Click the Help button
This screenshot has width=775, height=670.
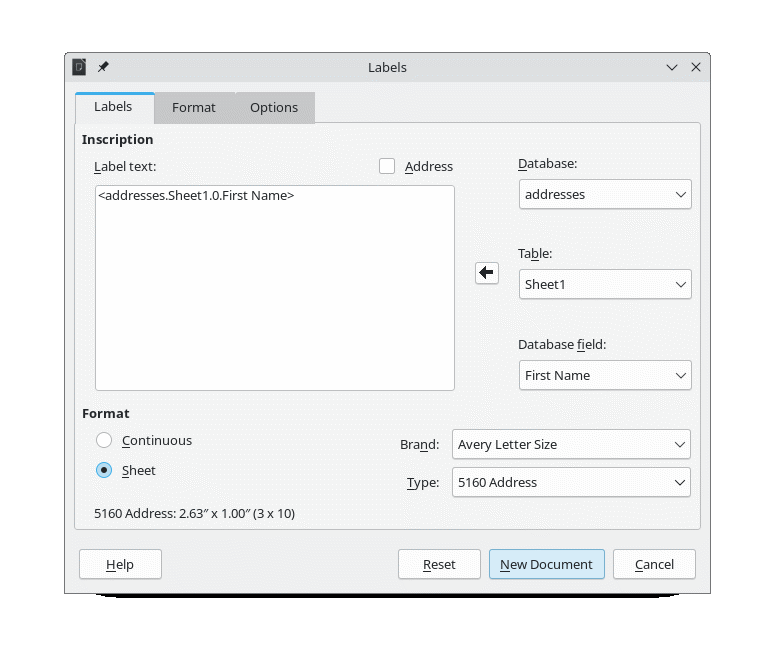coord(120,564)
